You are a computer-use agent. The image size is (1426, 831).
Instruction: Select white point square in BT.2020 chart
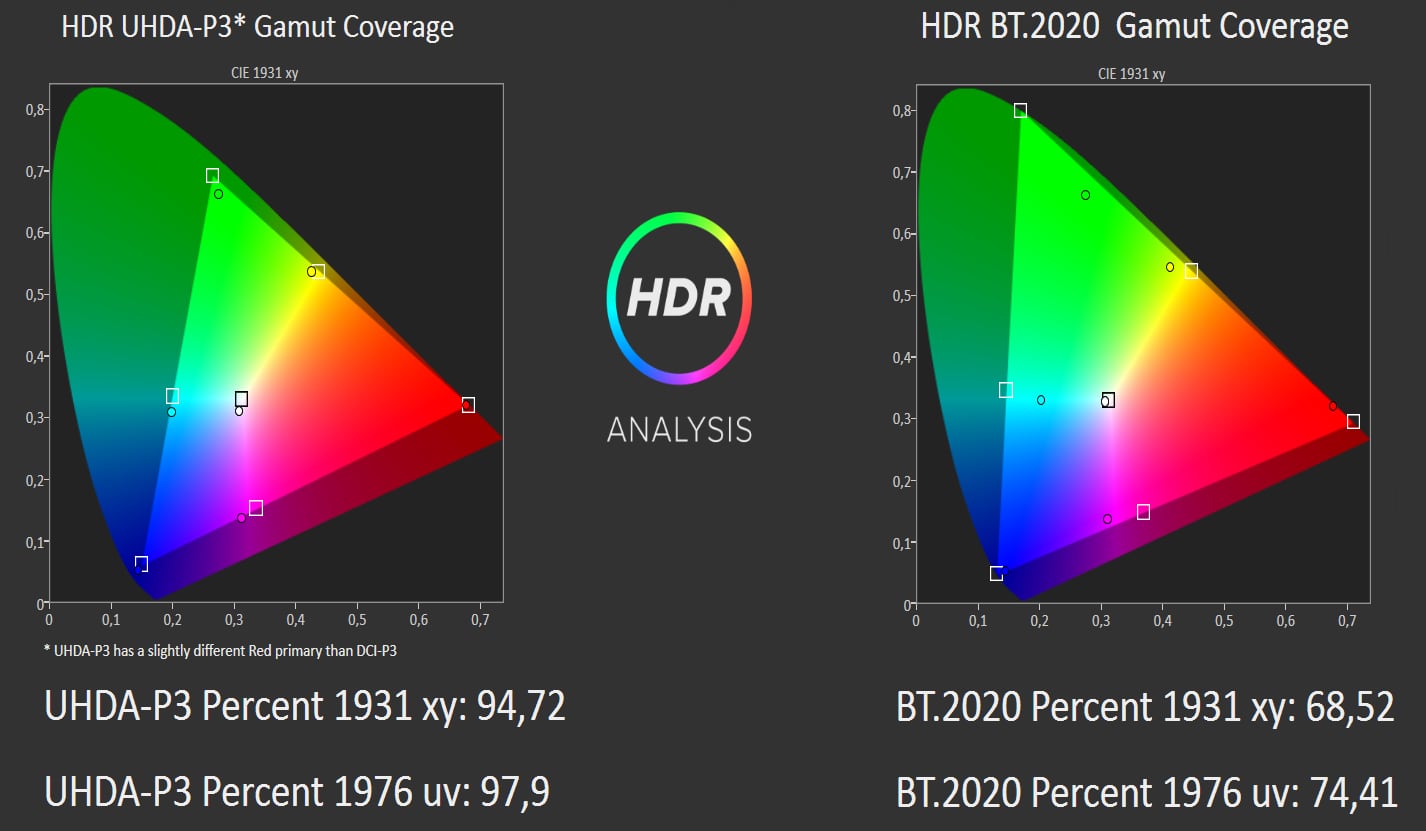click(1108, 400)
